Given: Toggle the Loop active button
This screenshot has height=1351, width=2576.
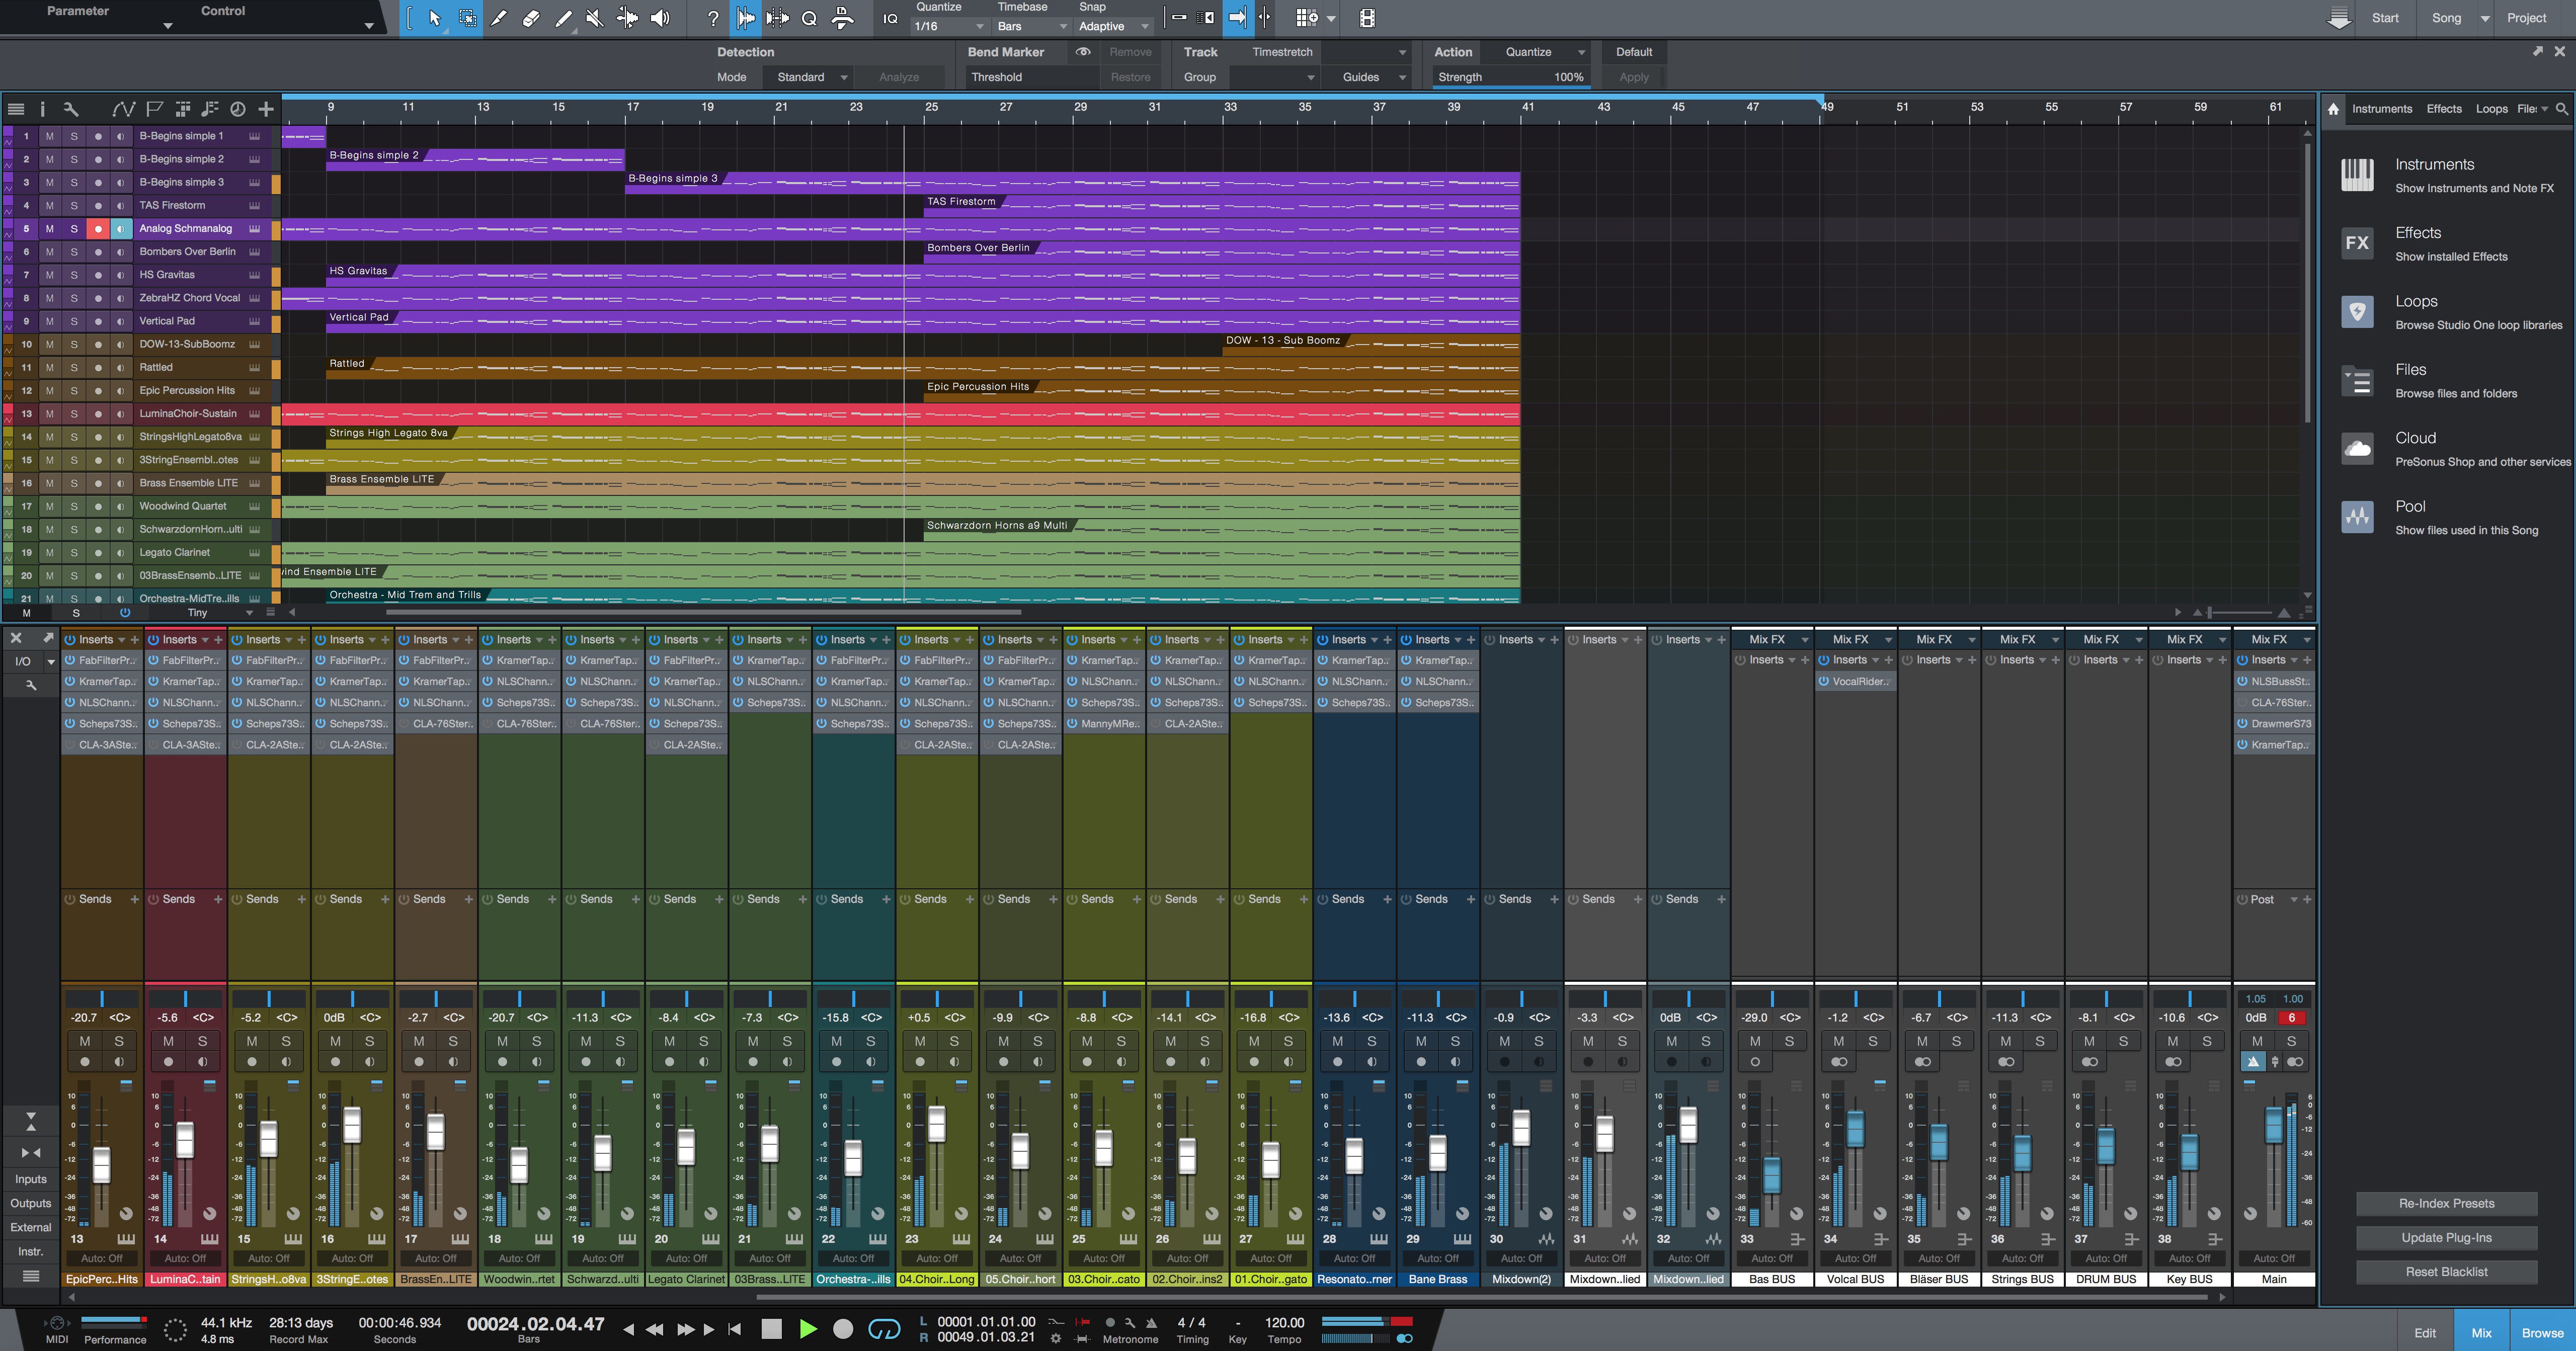Looking at the screenshot, I should [x=884, y=1329].
